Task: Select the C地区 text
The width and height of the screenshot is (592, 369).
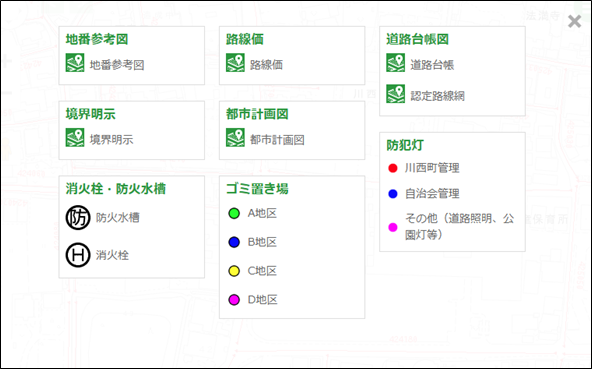Action: point(262,271)
